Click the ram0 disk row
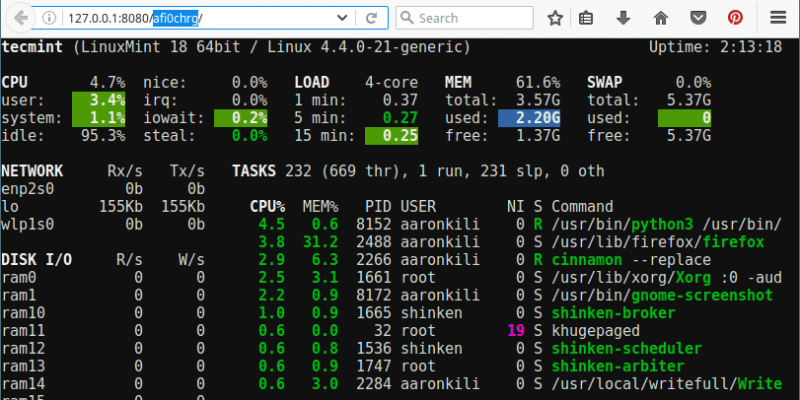This screenshot has height=400, width=800. [103, 278]
